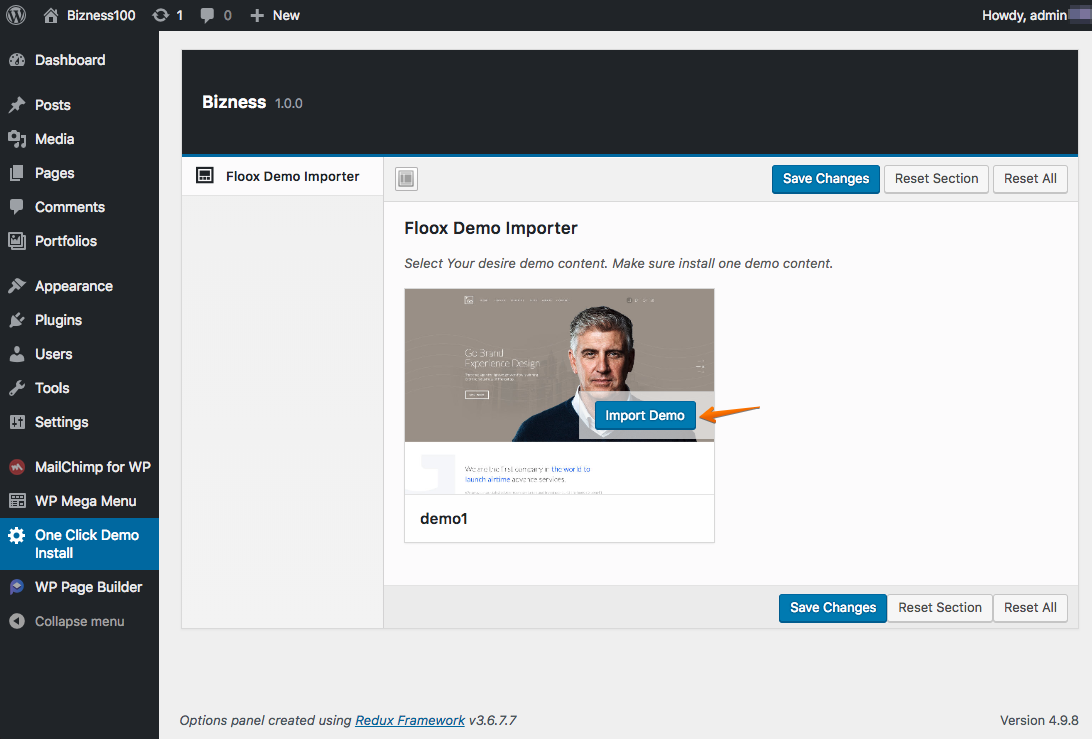Click the Comments speech bubble sidebar icon

tap(17, 207)
